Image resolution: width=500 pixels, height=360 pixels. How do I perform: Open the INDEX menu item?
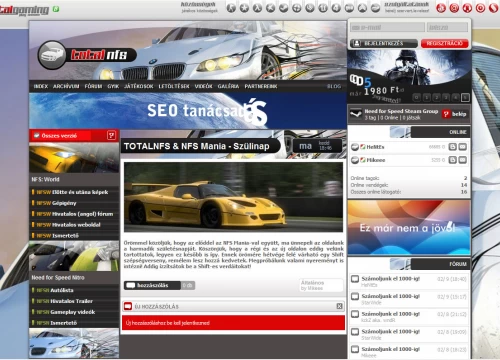pos(41,86)
